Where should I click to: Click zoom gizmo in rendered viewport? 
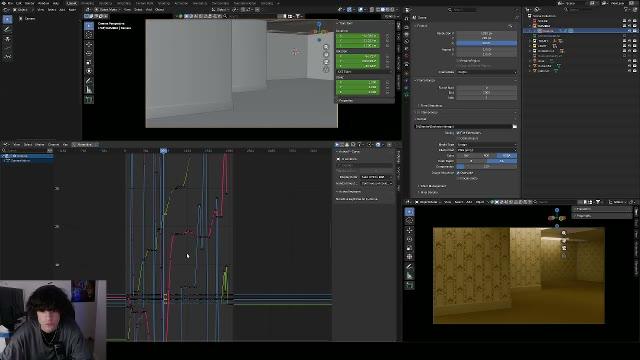(x=564, y=233)
